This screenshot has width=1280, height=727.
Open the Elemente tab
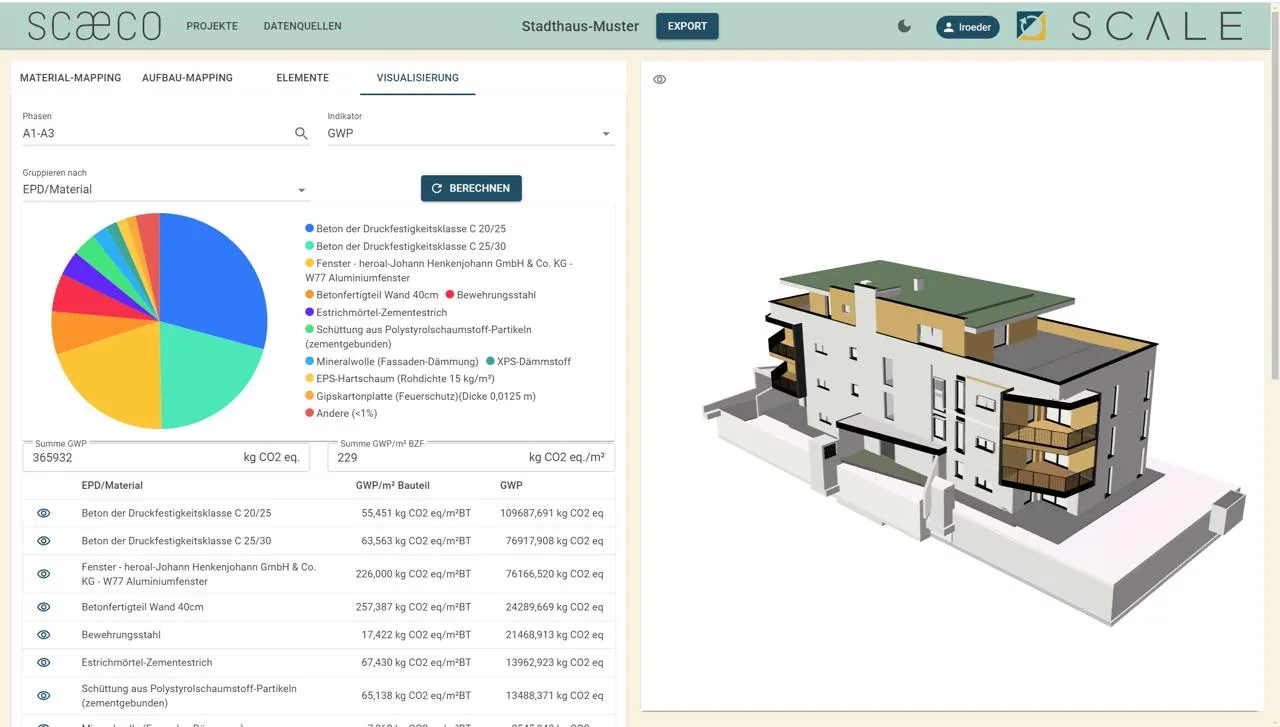(302, 78)
